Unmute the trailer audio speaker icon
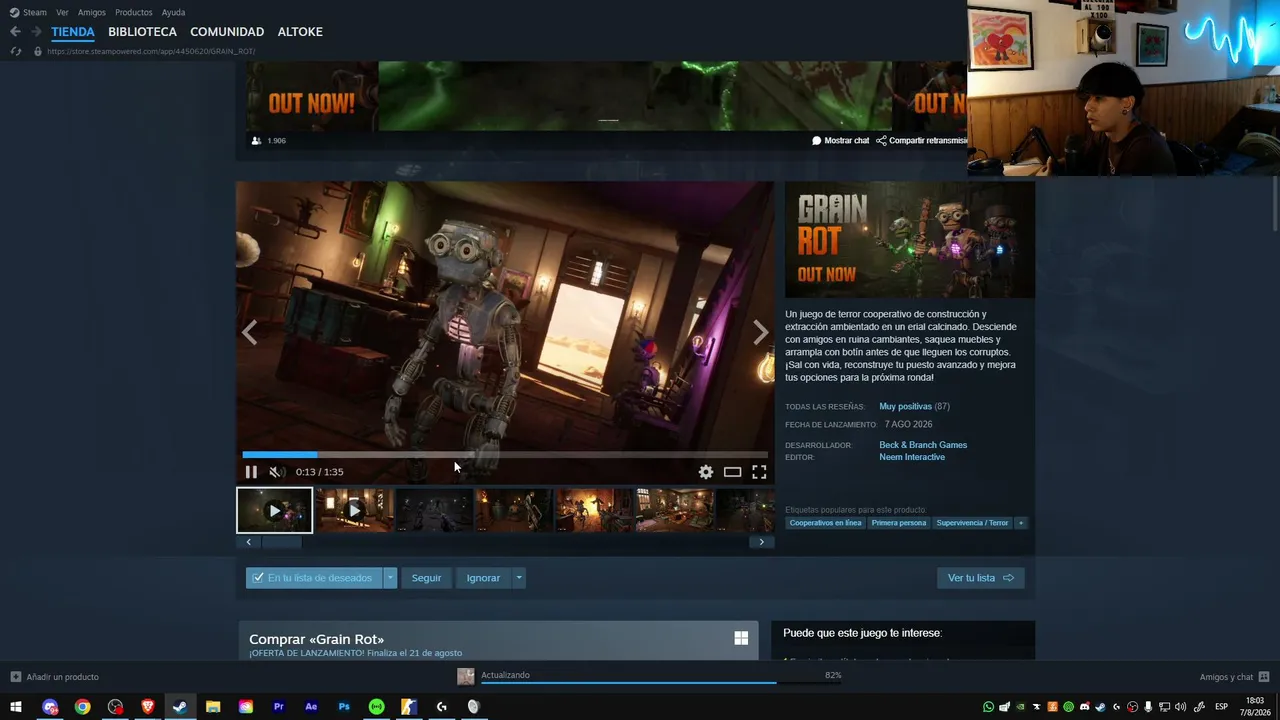Image resolution: width=1280 pixels, height=720 pixels. pyautogui.click(x=276, y=472)
